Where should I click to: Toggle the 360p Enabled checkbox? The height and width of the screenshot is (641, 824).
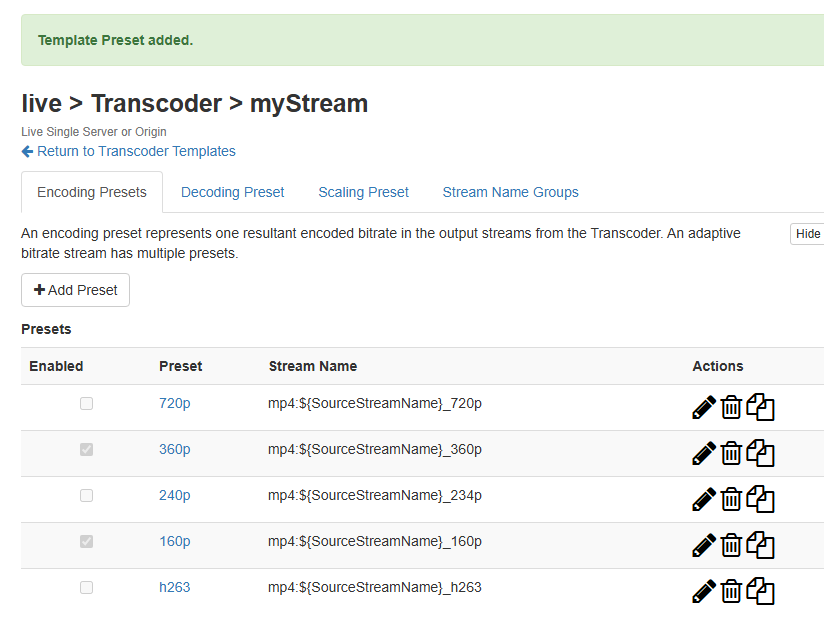[x=87, y=450]
